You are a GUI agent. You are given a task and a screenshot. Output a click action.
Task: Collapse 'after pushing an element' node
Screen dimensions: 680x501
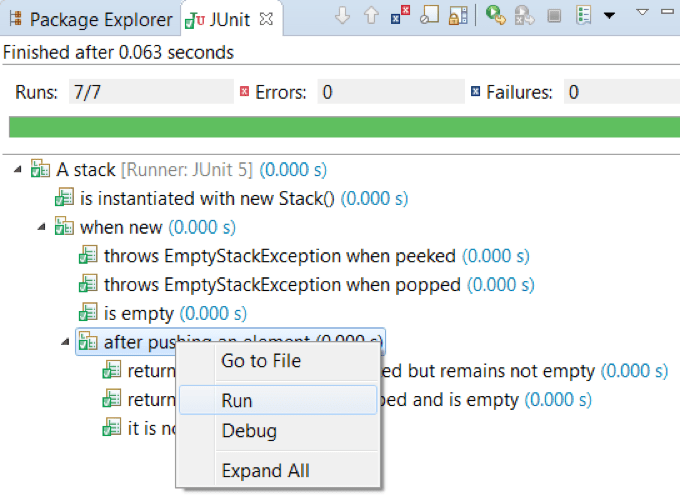[x=65, y=342]
